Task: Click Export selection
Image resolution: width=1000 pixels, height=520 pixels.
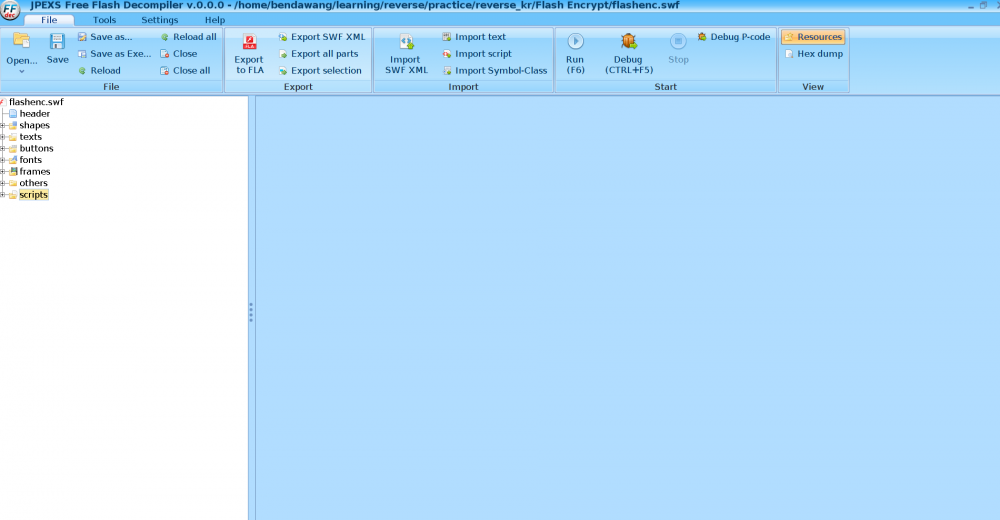Action: [320, 71]
